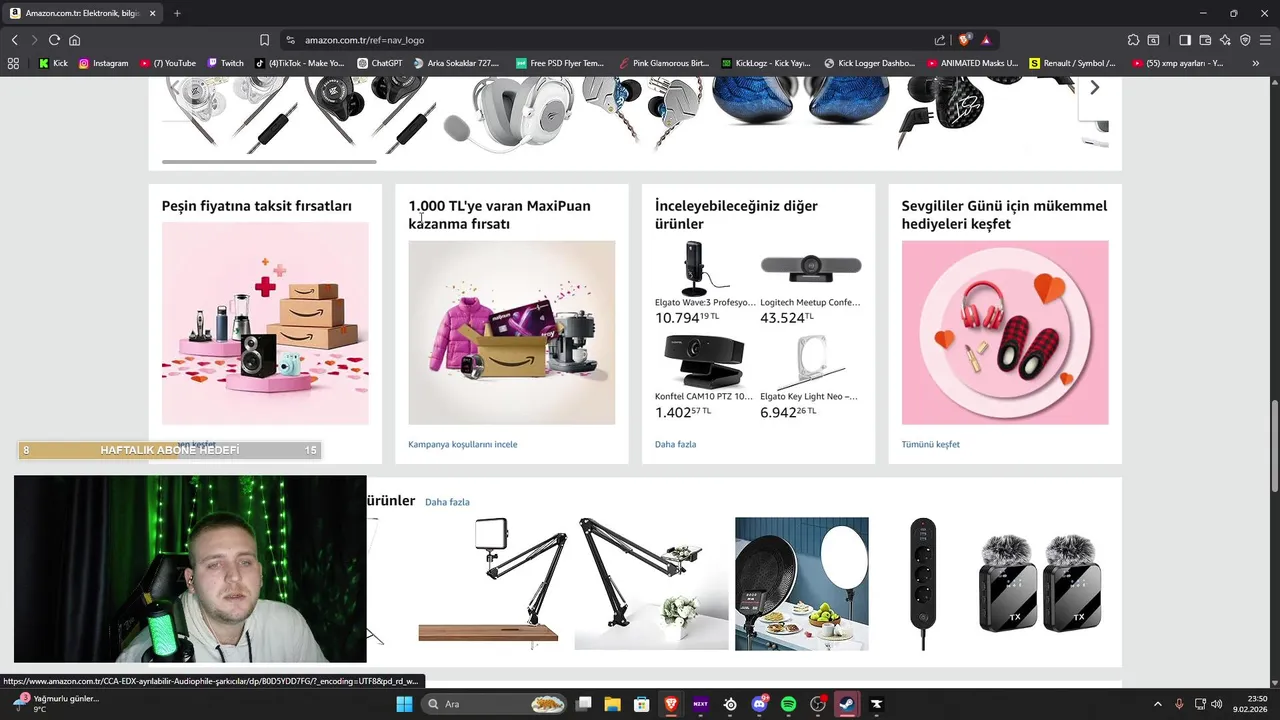This screenshot has height=720, width=1280.
Task: Click 'Daha fazla' under İnceleyebileceğiniz diğer ürünler
Action: click(675, 444)
